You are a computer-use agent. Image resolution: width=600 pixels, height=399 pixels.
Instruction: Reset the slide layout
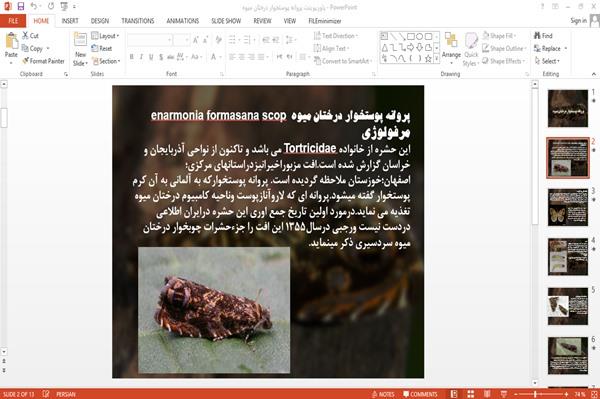(102, 48)
